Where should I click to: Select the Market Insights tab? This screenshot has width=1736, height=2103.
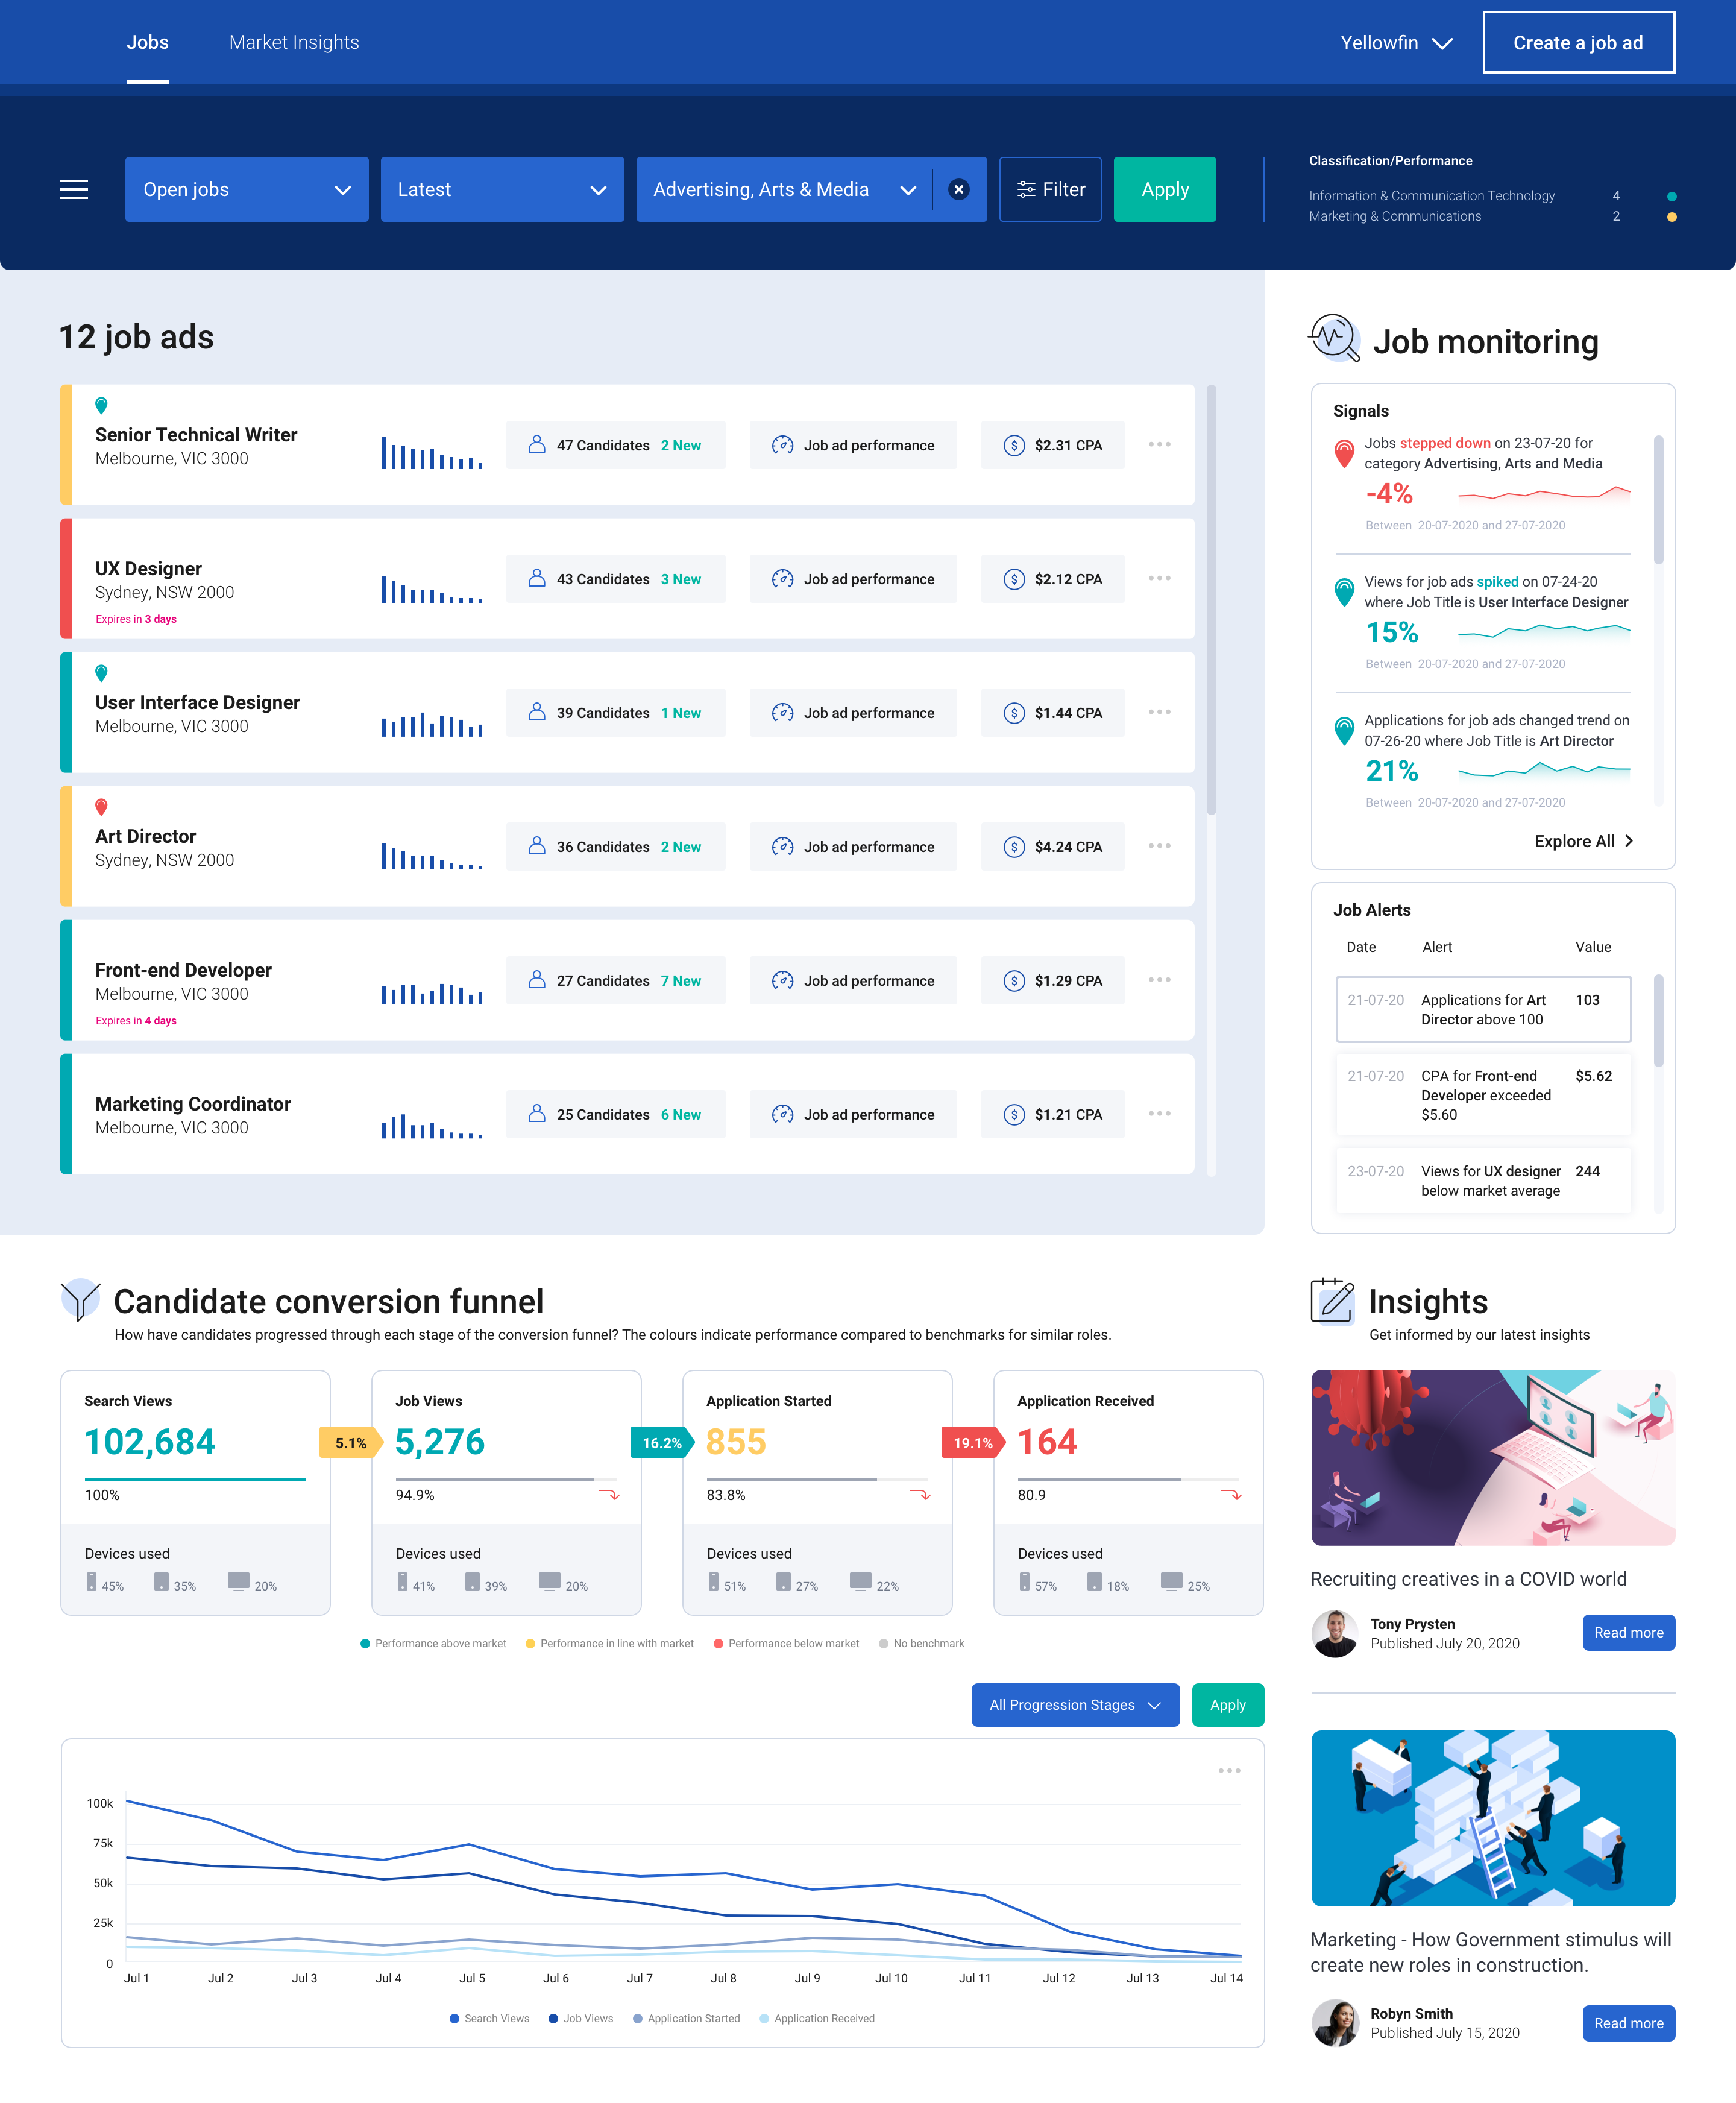(294, 40)
